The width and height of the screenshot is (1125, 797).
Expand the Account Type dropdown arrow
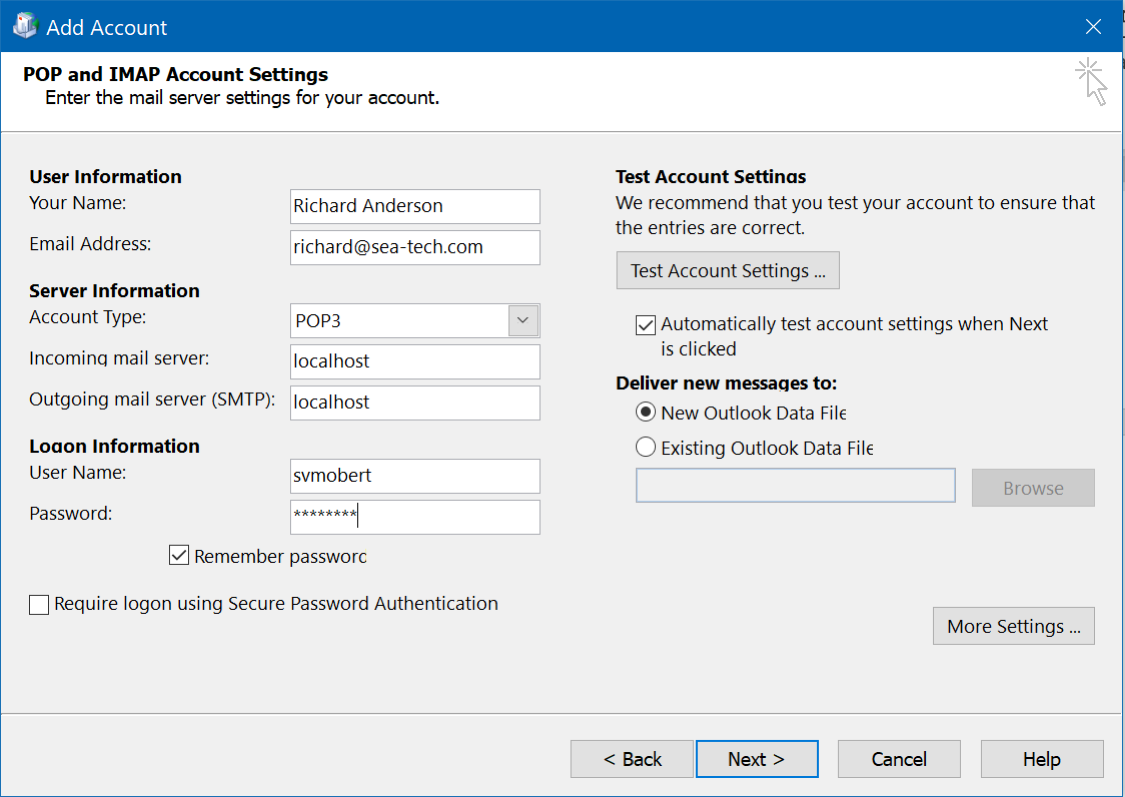523,321
